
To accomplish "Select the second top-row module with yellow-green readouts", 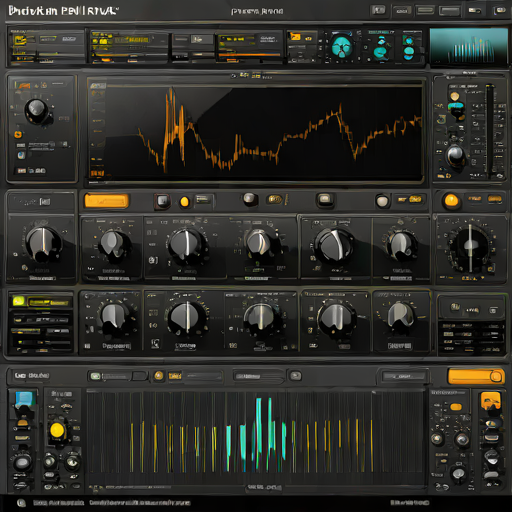I will pos(128,47).
